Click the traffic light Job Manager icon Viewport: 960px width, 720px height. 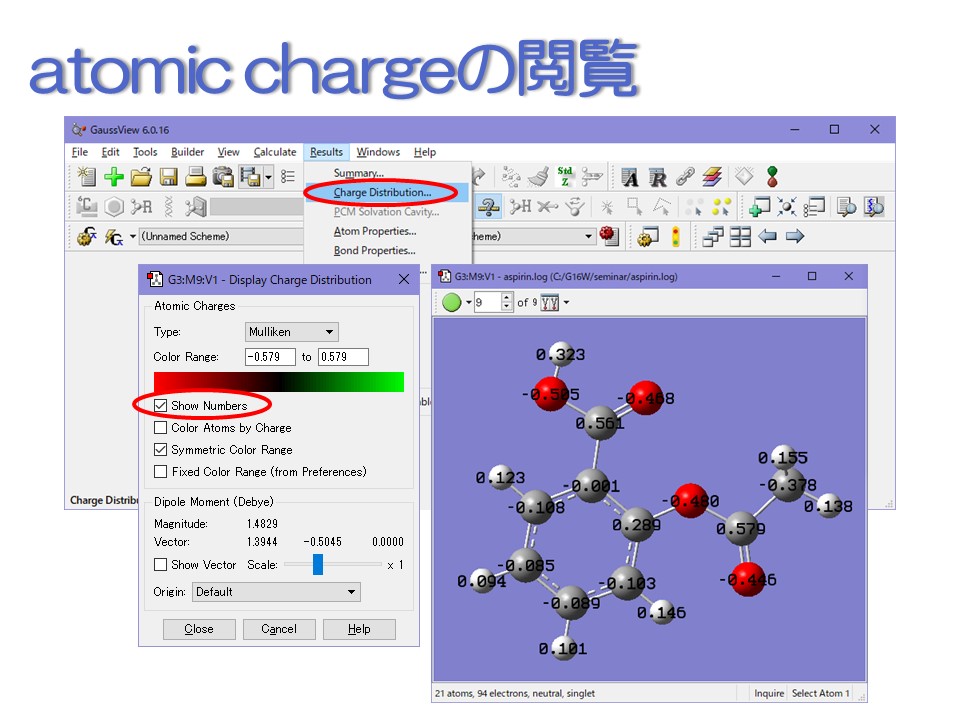[675, 236]
